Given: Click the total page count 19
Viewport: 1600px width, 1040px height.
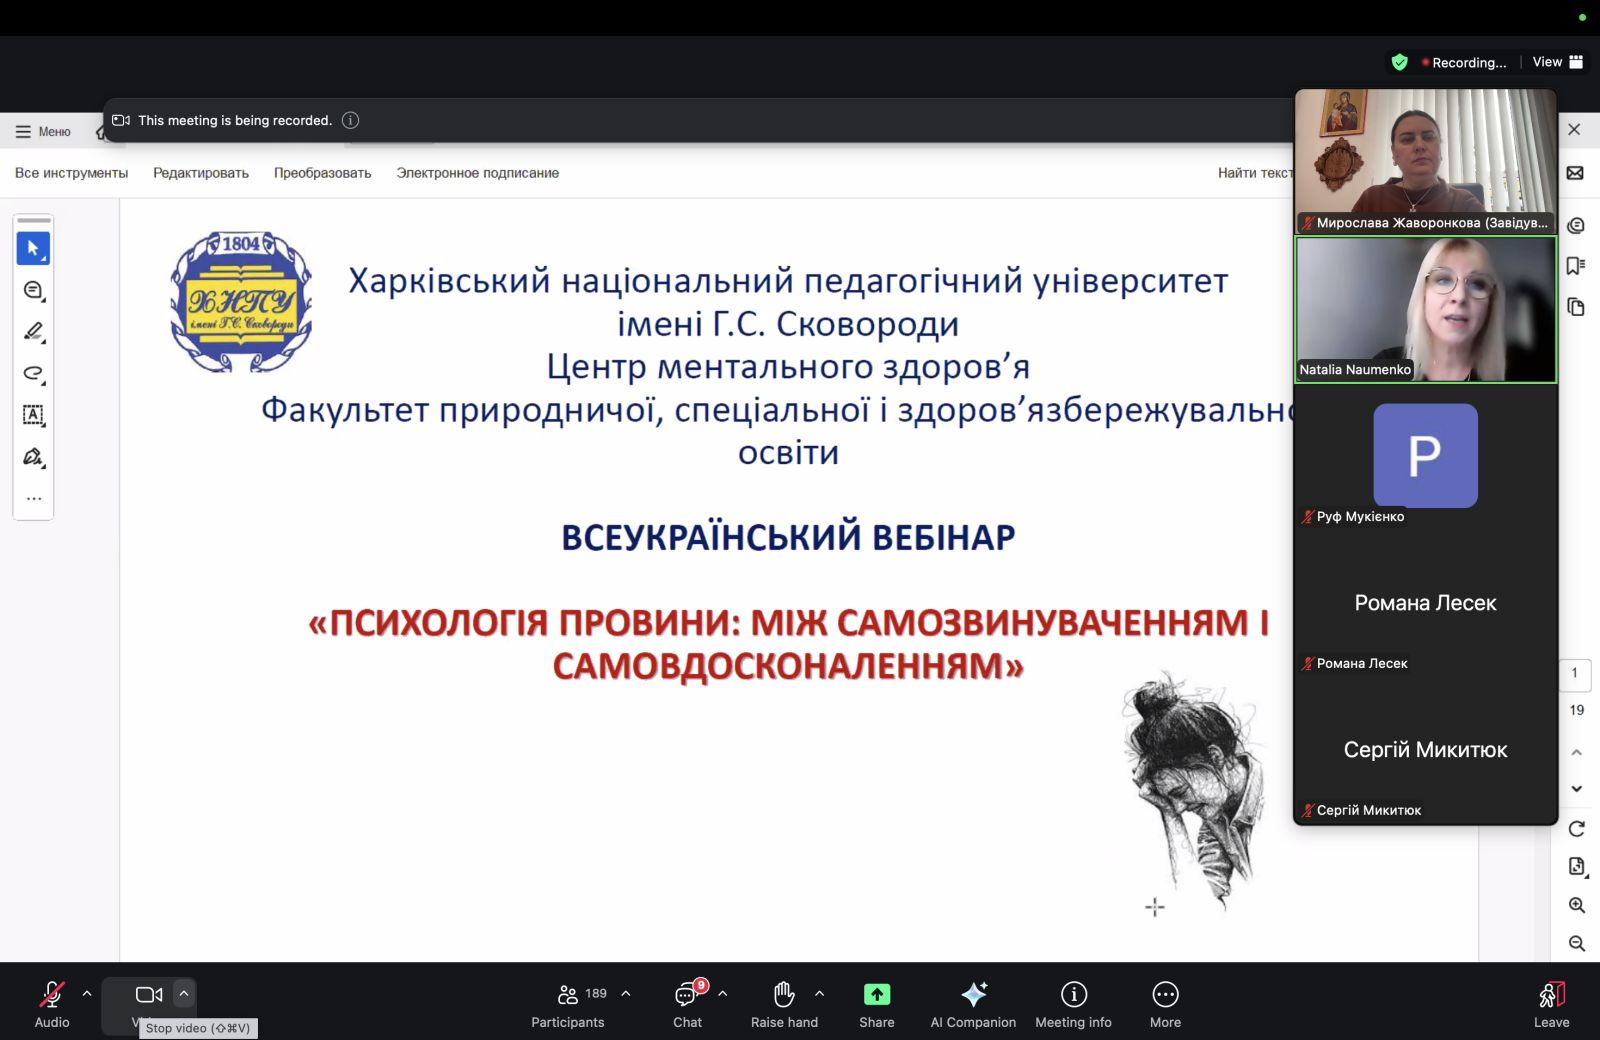Looking at the screenshot, I should pos(1576,710).
